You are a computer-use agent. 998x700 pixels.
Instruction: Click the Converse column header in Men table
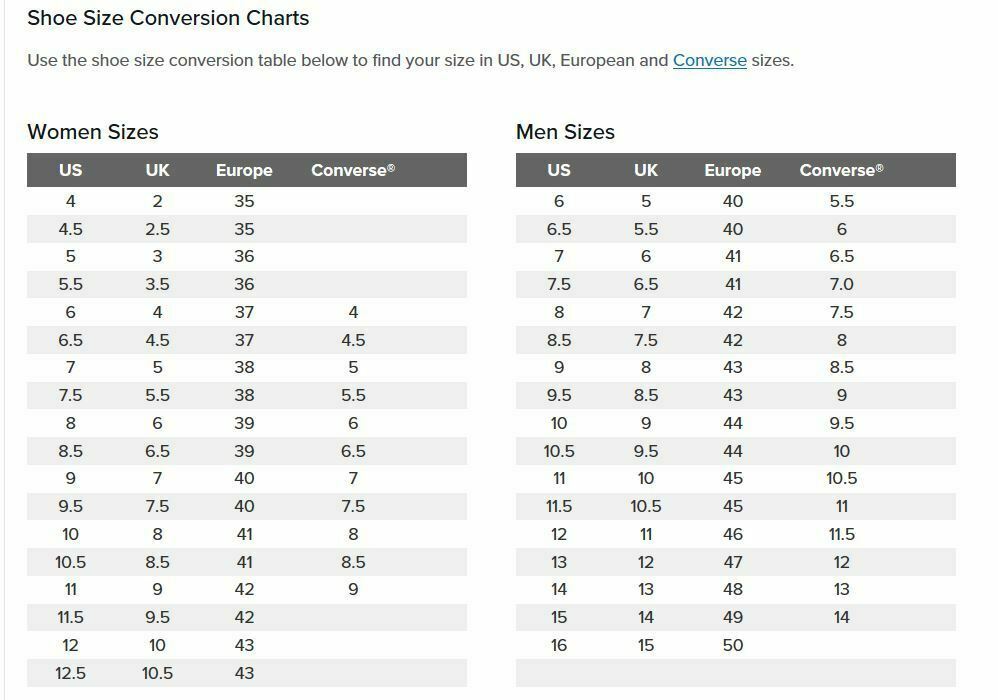[841, 170]
